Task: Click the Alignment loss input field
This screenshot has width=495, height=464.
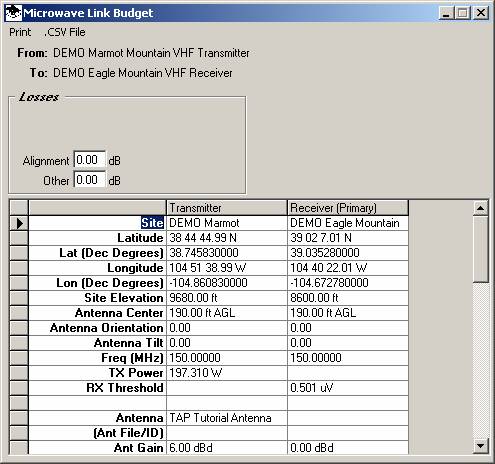Action: point(90,160)
